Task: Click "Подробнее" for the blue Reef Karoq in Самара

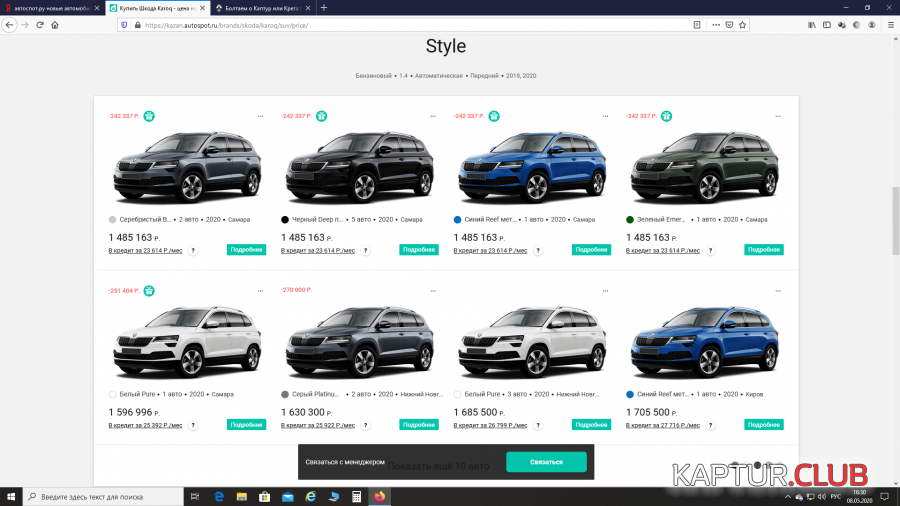Action: (x=592, y=250)
